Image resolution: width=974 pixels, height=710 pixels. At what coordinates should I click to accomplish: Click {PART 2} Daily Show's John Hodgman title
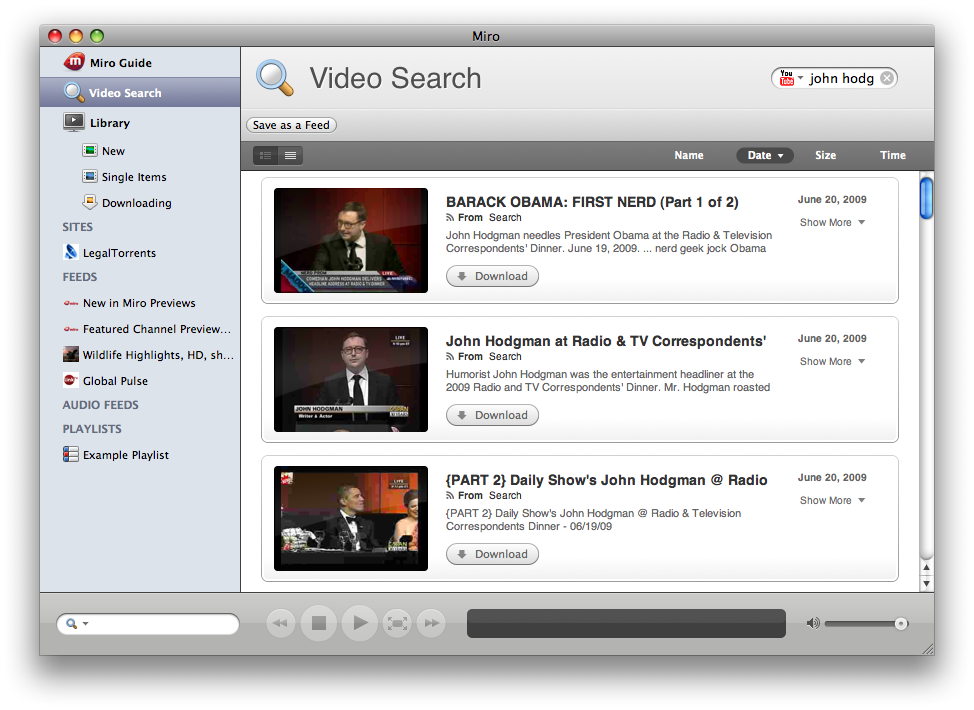[607, 480]
